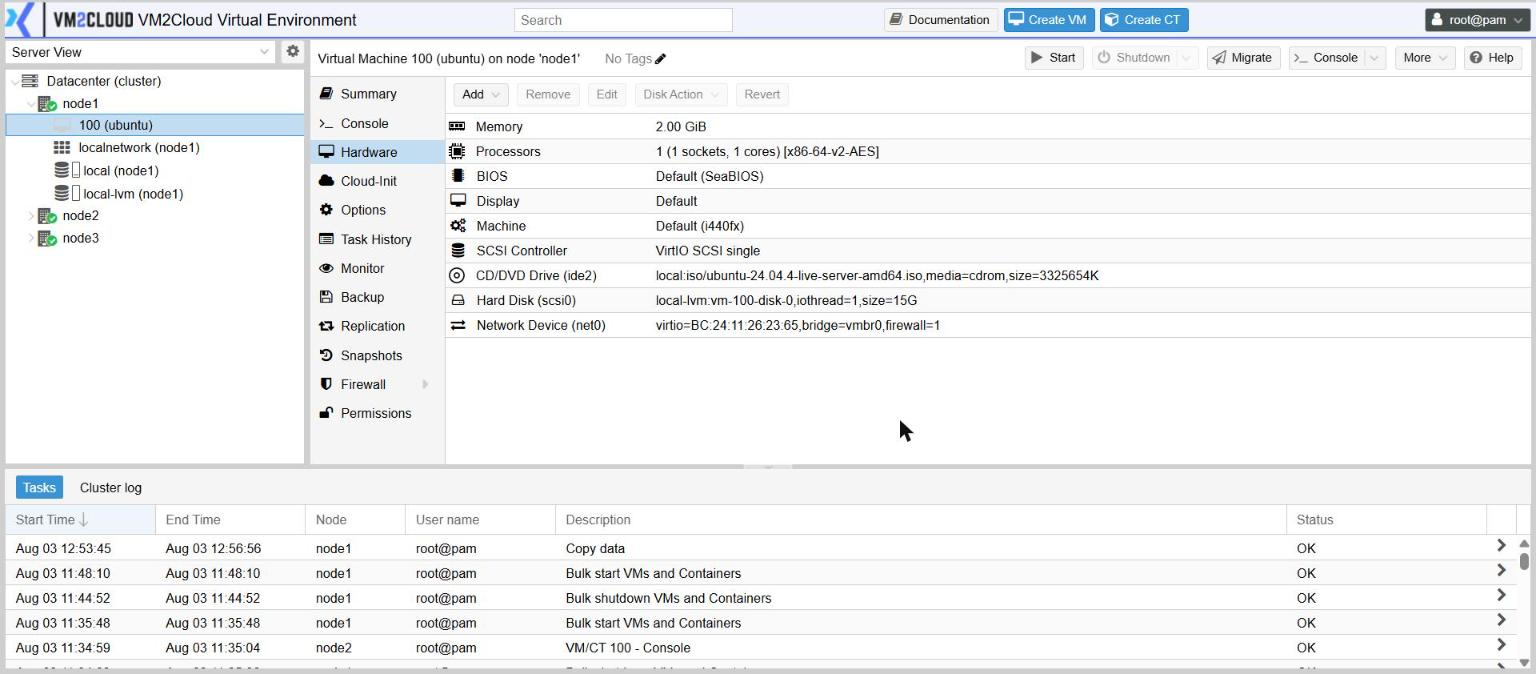Open localnetwork (node1) grid icon

tap(61, 148)
